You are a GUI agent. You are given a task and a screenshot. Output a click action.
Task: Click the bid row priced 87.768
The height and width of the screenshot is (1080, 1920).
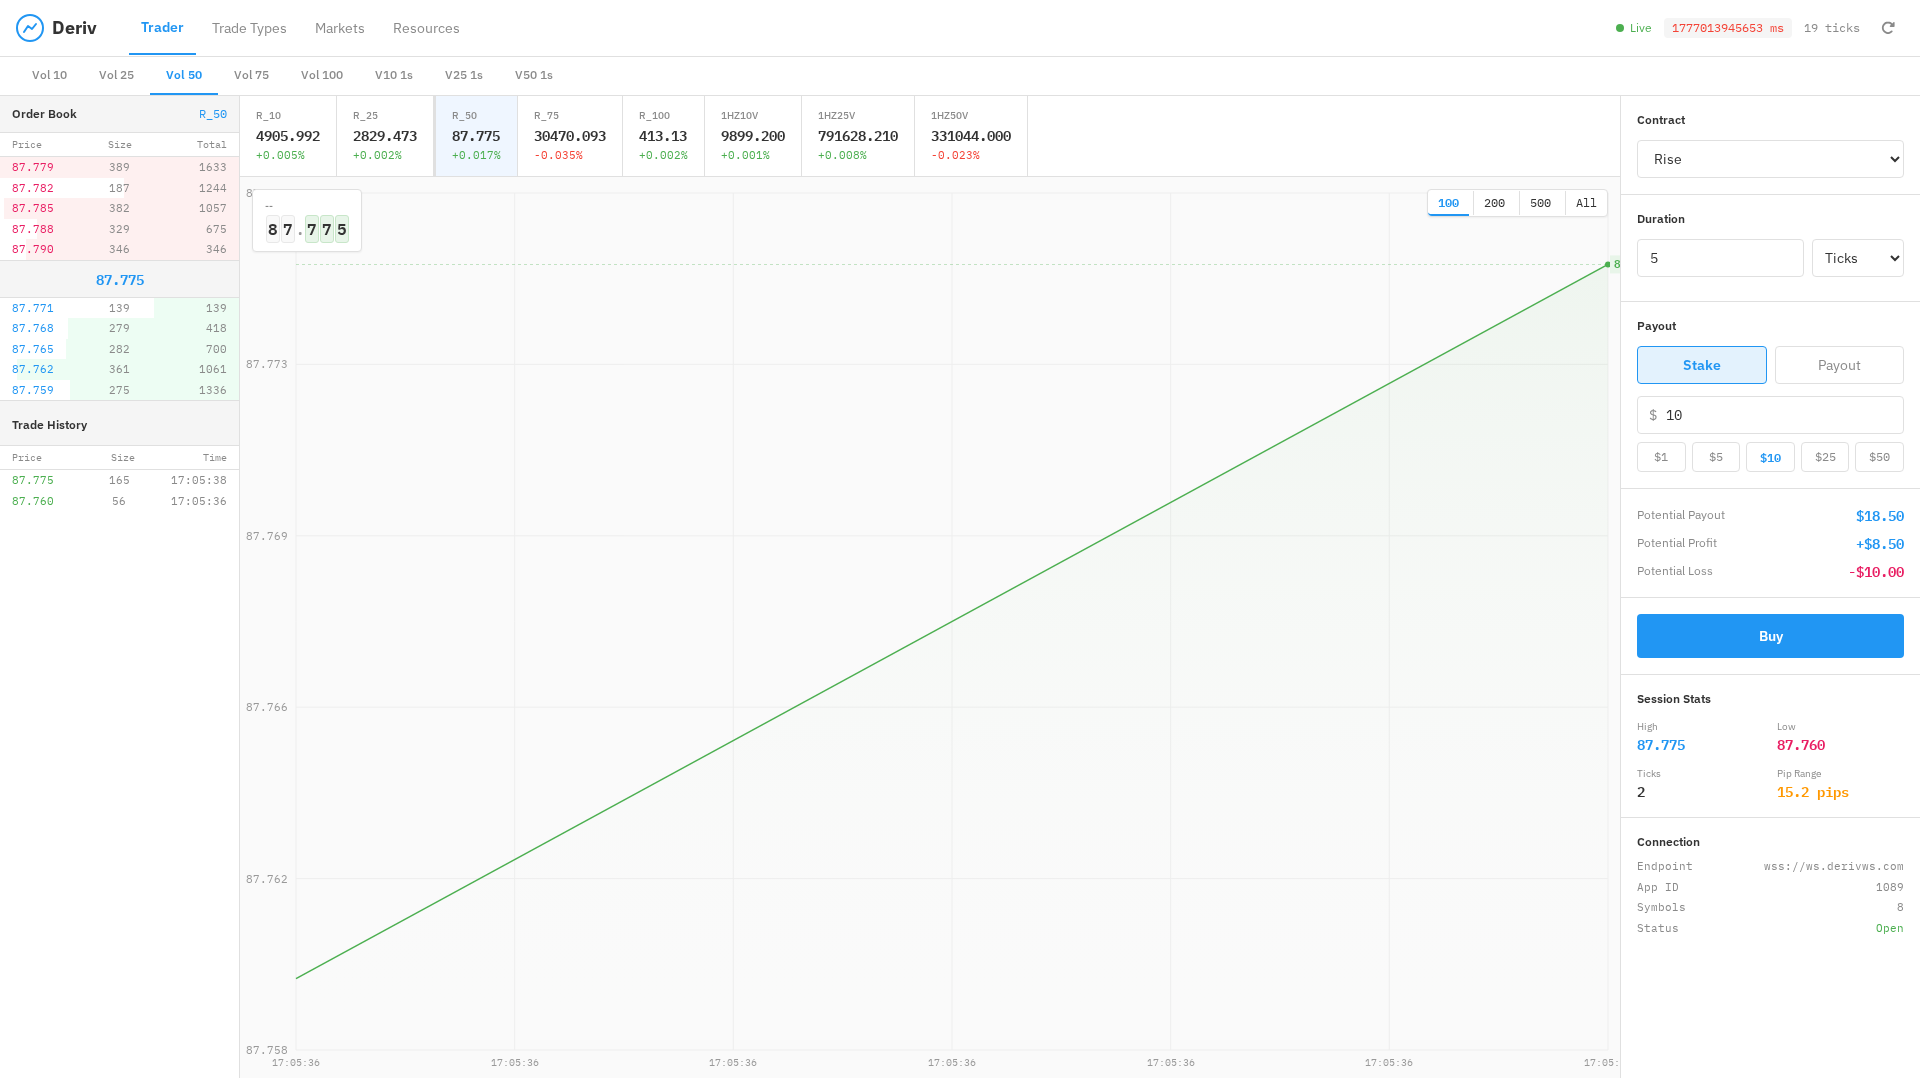[119, 328]
